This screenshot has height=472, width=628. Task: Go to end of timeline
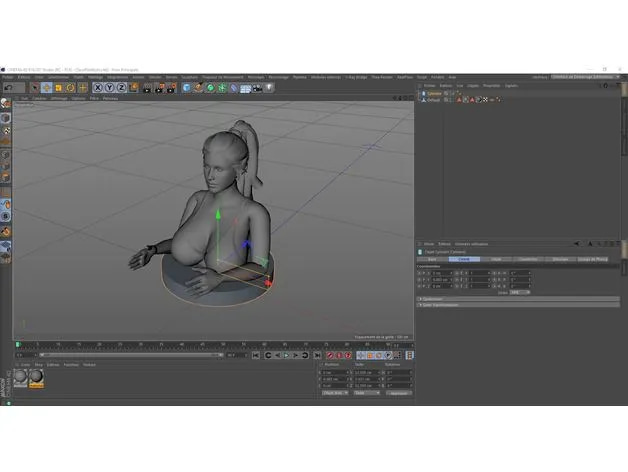point(317,355)
